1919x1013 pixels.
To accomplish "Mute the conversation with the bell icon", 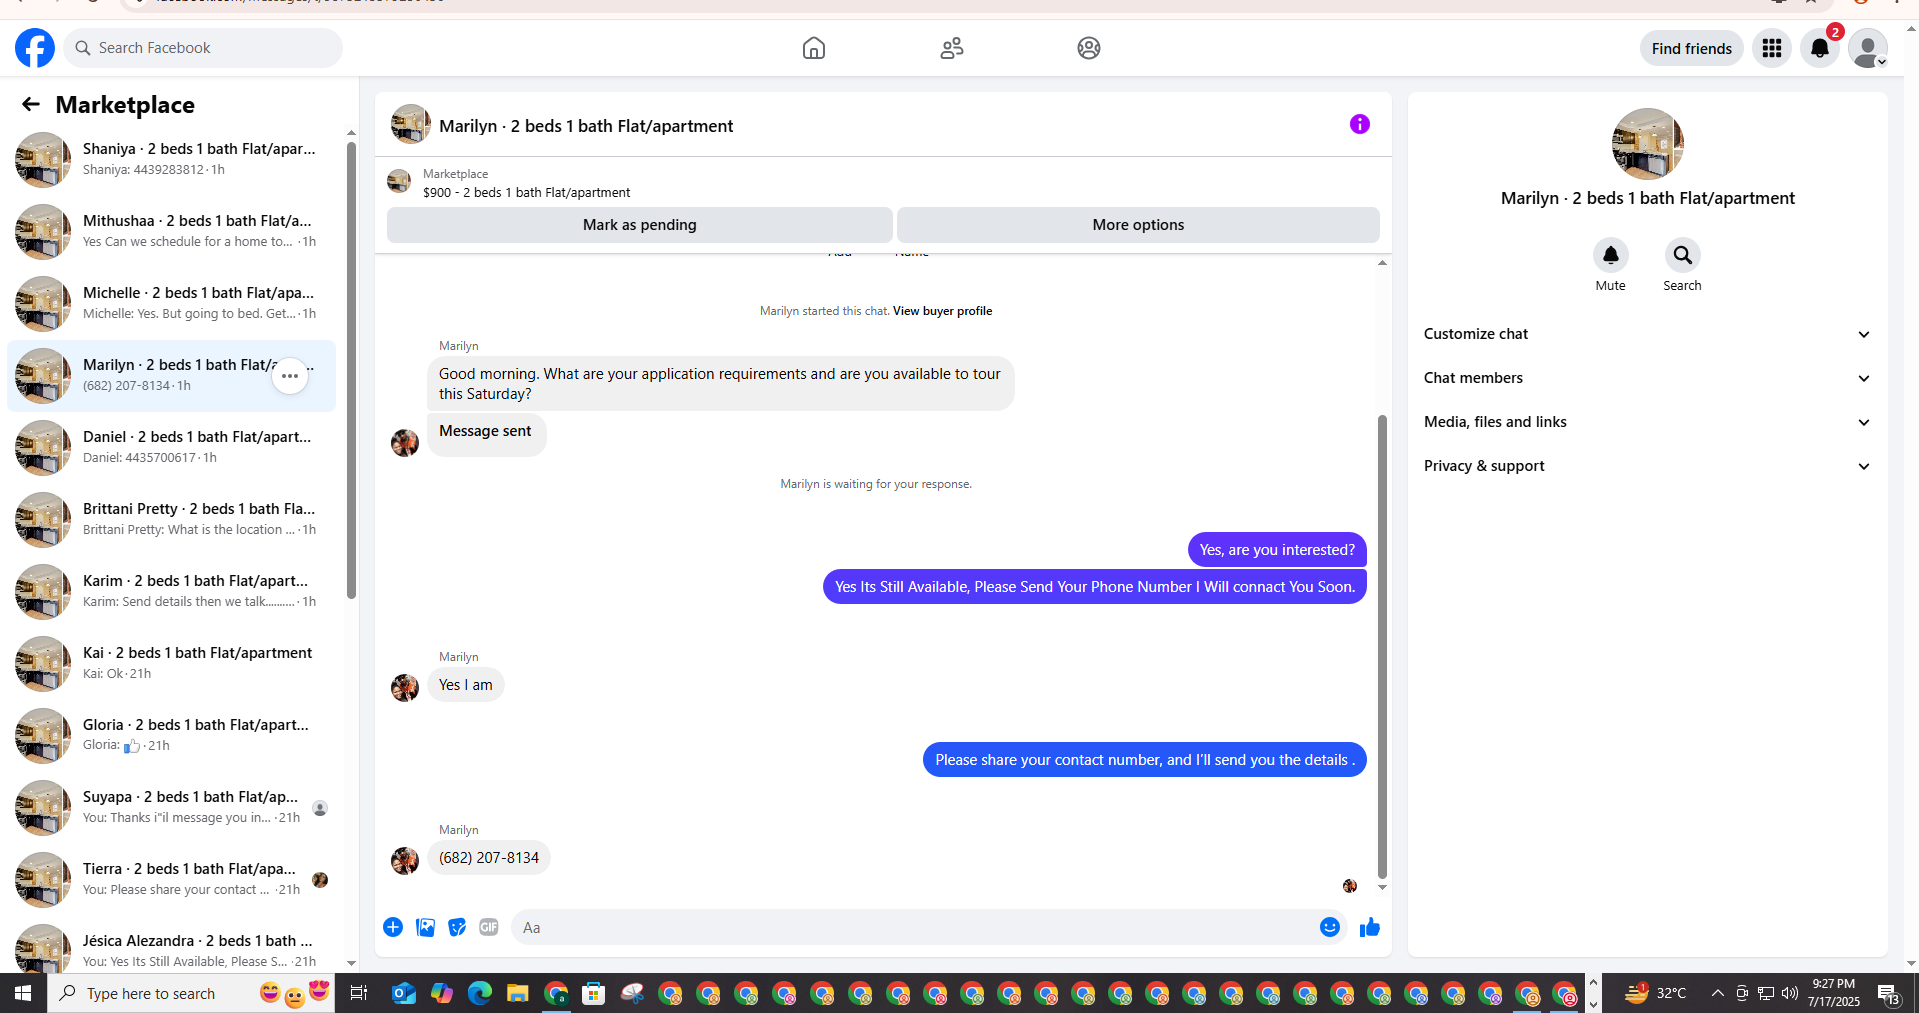I will pos(1611,256).
